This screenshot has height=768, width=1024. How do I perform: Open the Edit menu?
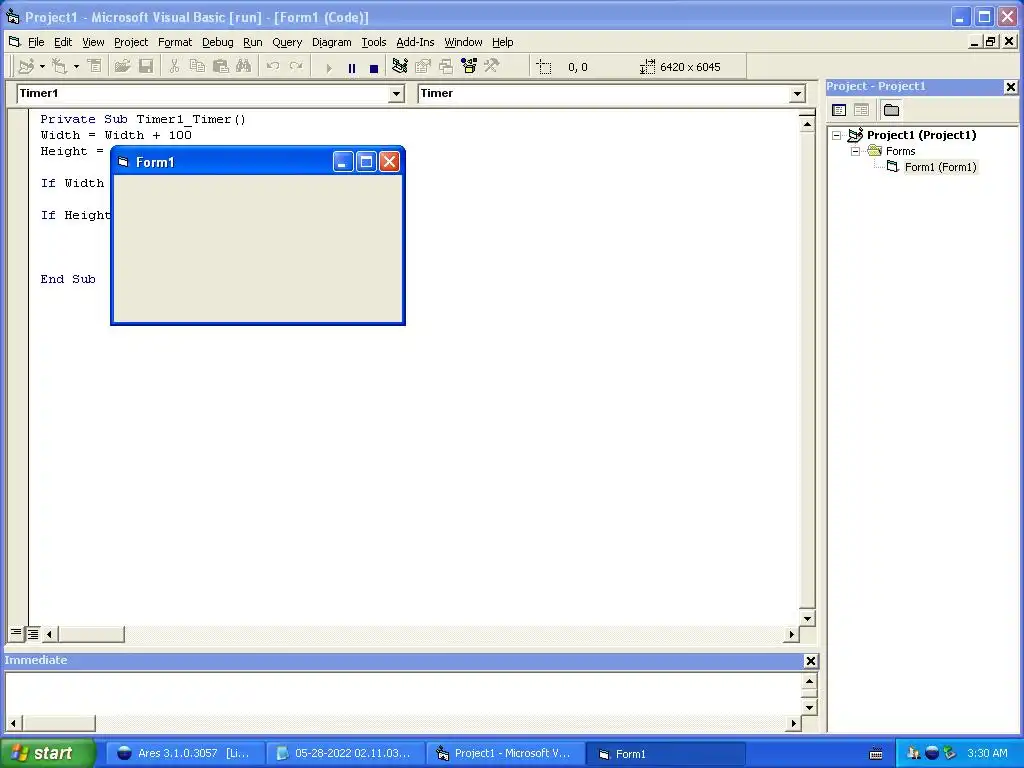pos(63,42)
